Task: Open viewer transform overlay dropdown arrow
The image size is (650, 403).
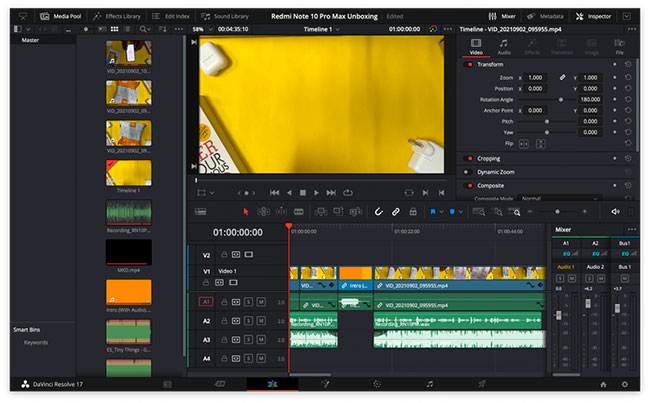Action: tap(212, 193)
